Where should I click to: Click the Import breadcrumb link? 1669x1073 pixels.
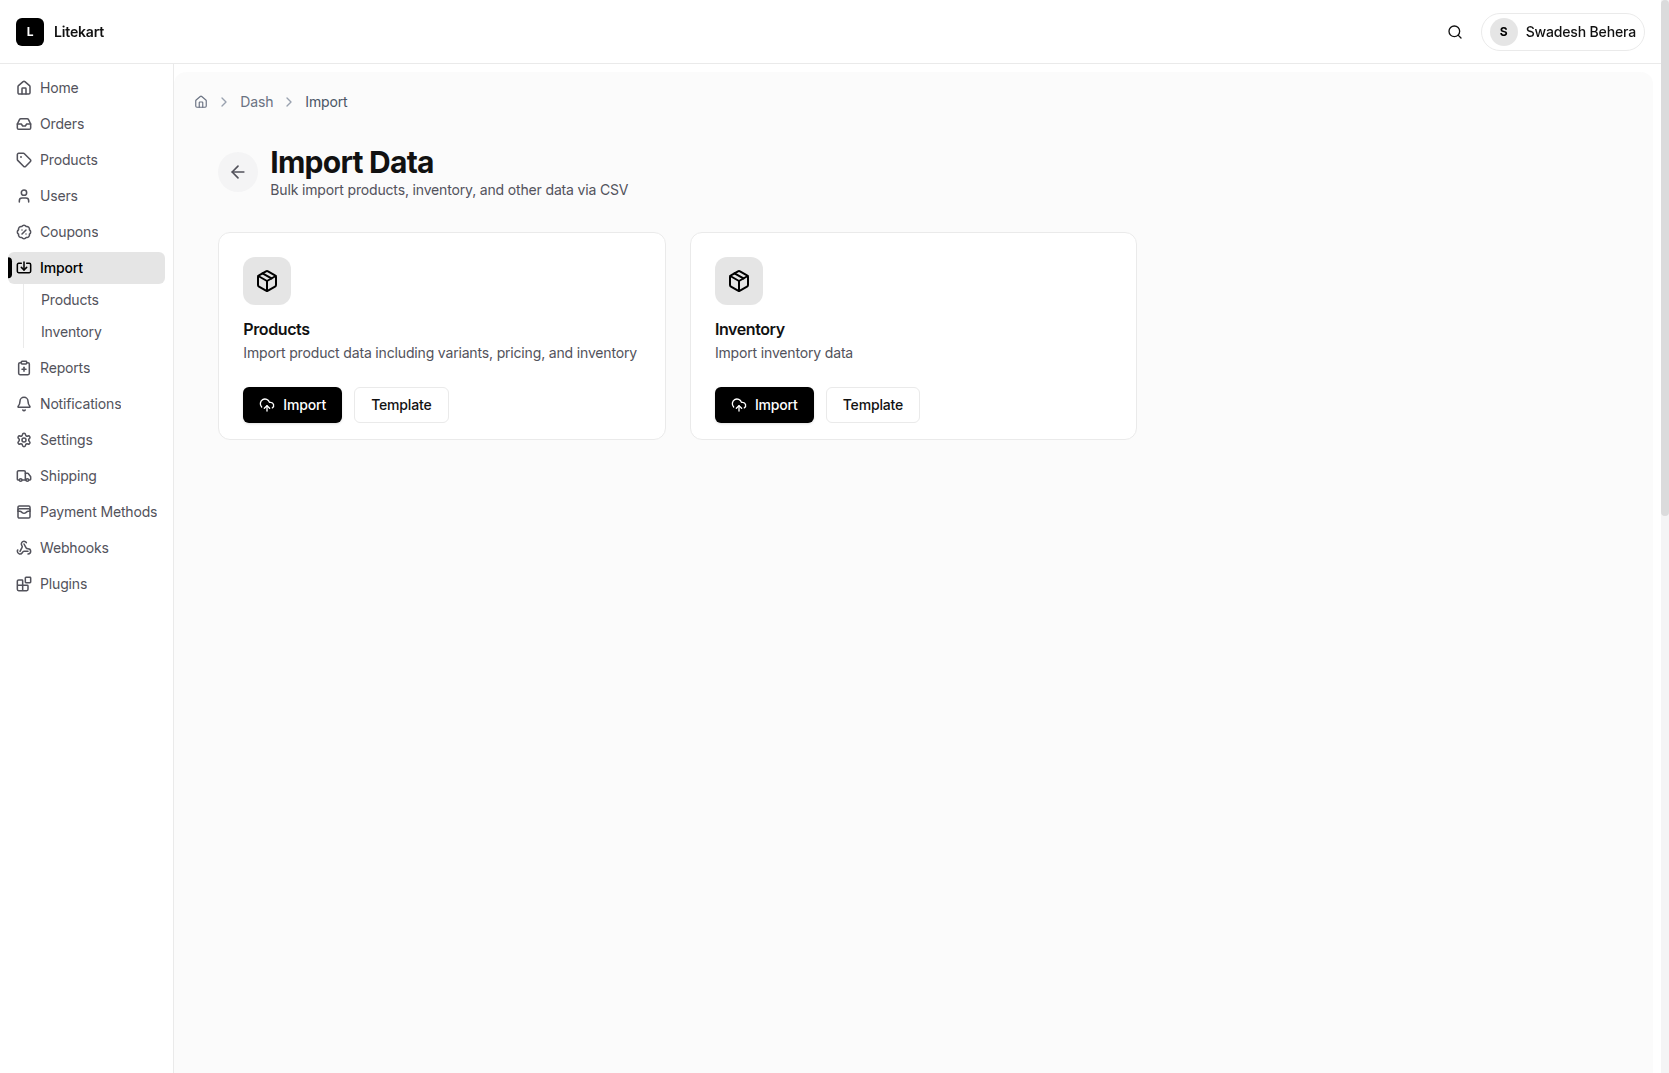click(x=326, y=102)
